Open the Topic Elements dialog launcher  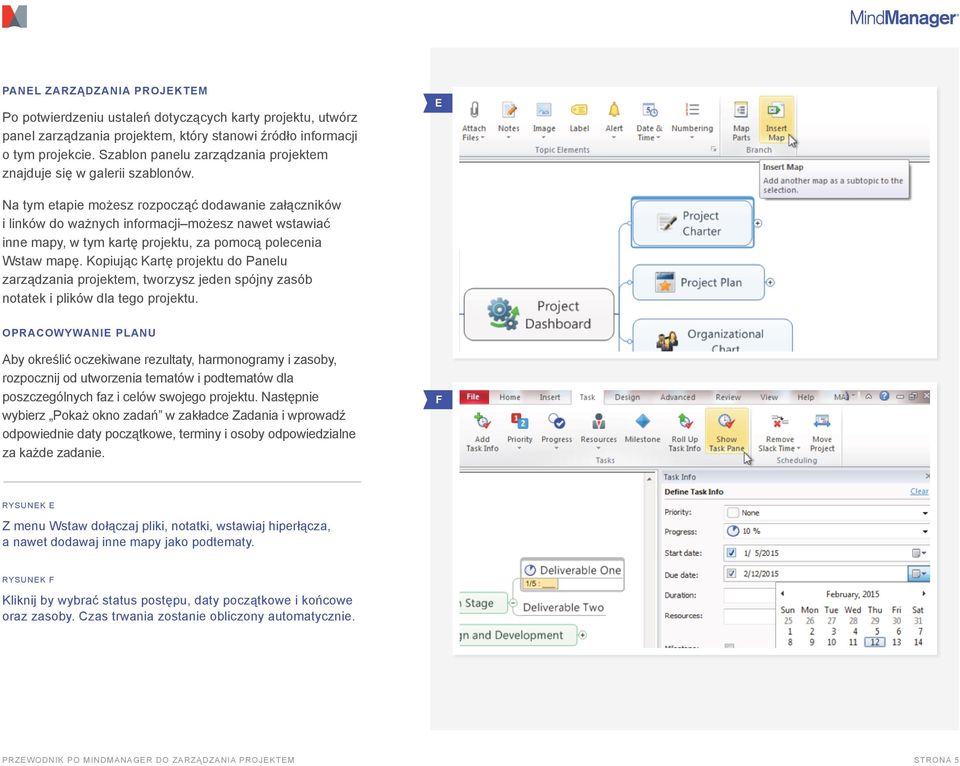pyautogui.click(x=713, y=149)
